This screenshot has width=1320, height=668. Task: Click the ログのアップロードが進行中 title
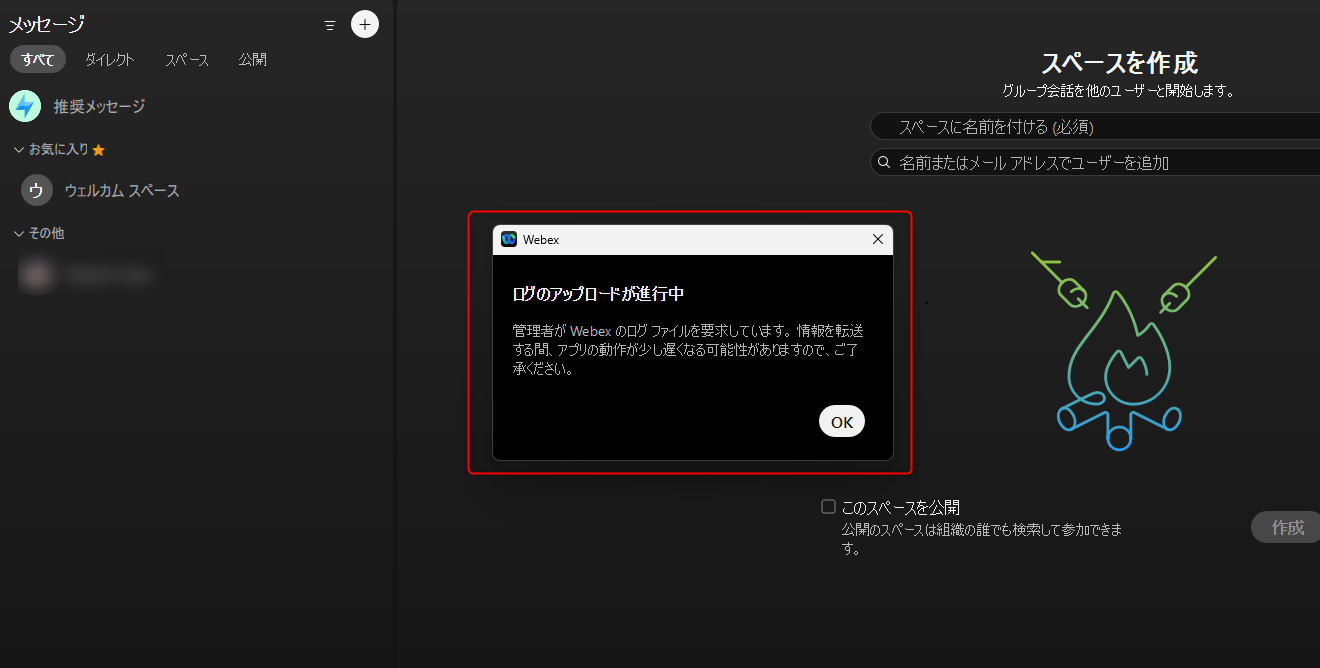coord(598,294)
